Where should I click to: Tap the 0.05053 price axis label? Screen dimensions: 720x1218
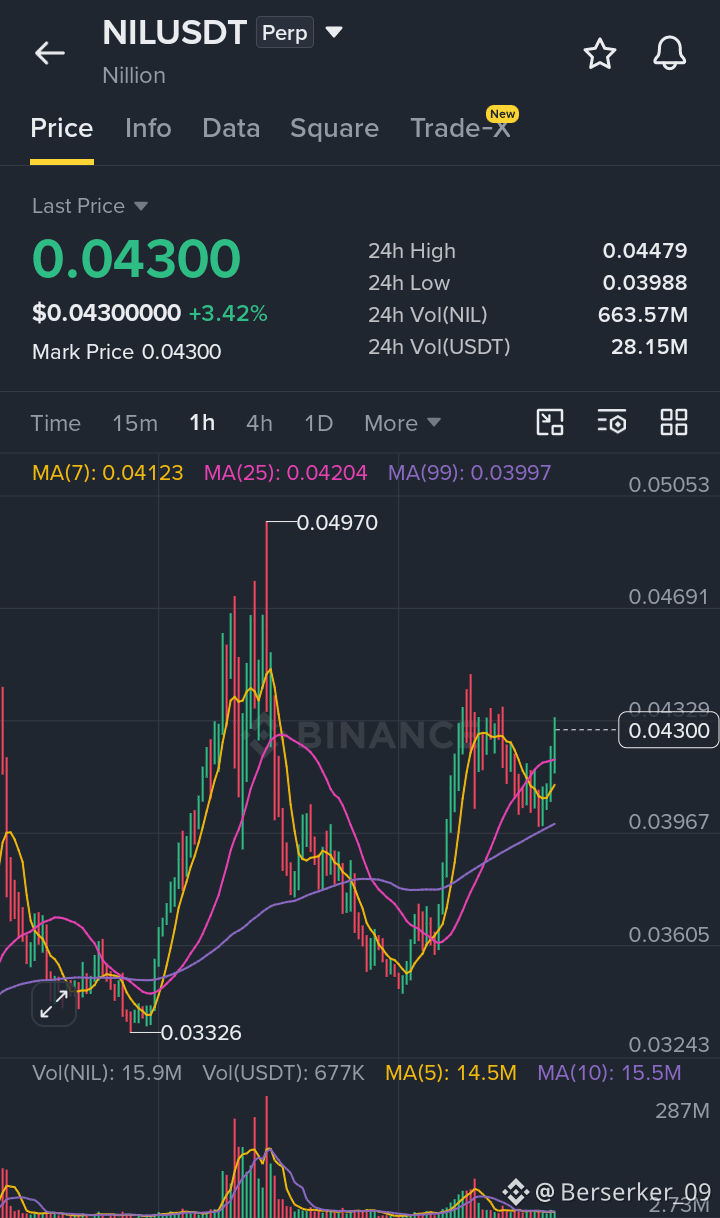(669, 485)
